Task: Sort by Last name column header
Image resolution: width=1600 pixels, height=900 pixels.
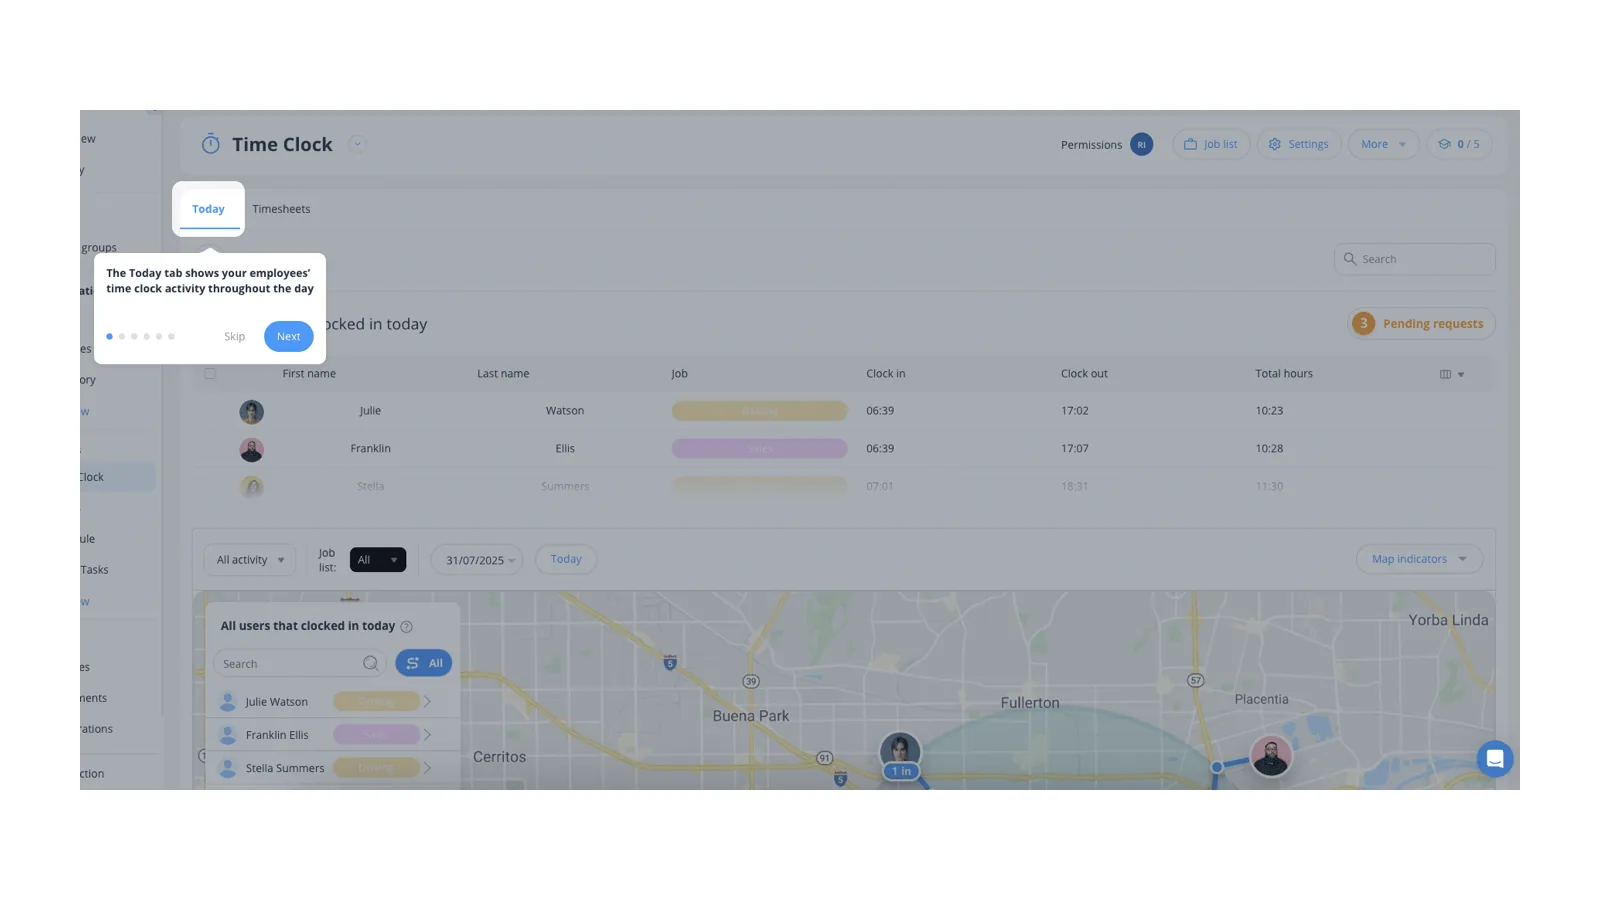Action: click(x=503, y=373)
